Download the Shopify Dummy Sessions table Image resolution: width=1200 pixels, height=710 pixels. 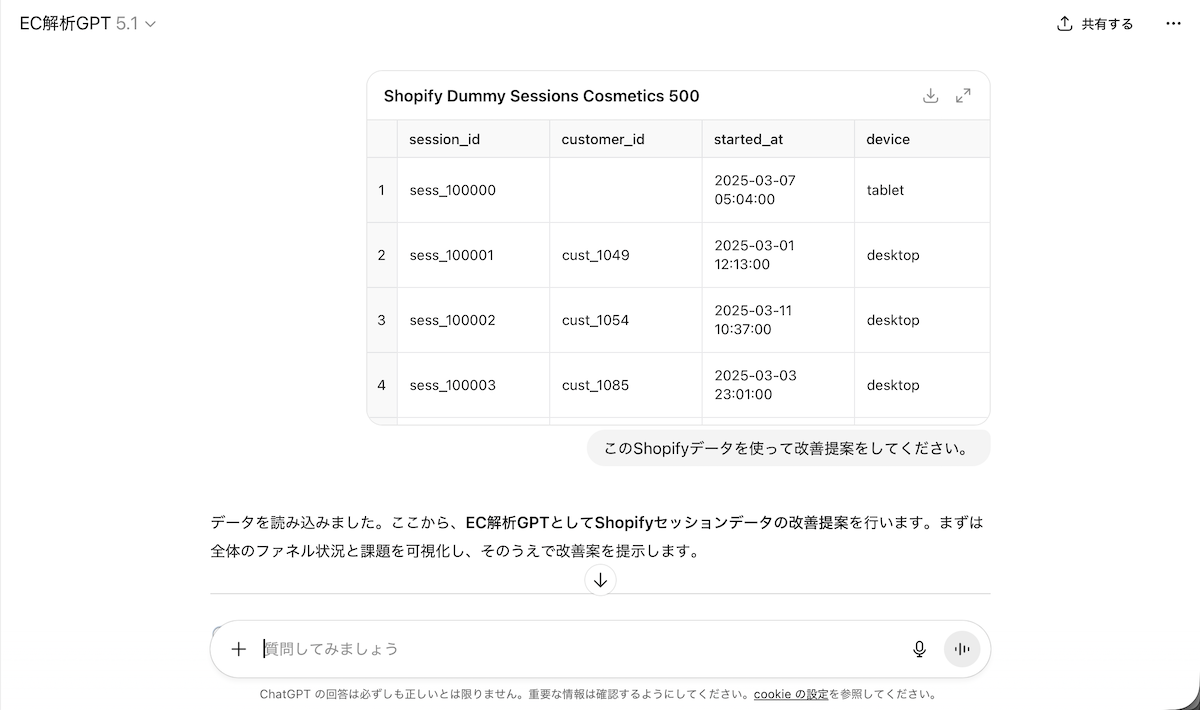(930, 94)
